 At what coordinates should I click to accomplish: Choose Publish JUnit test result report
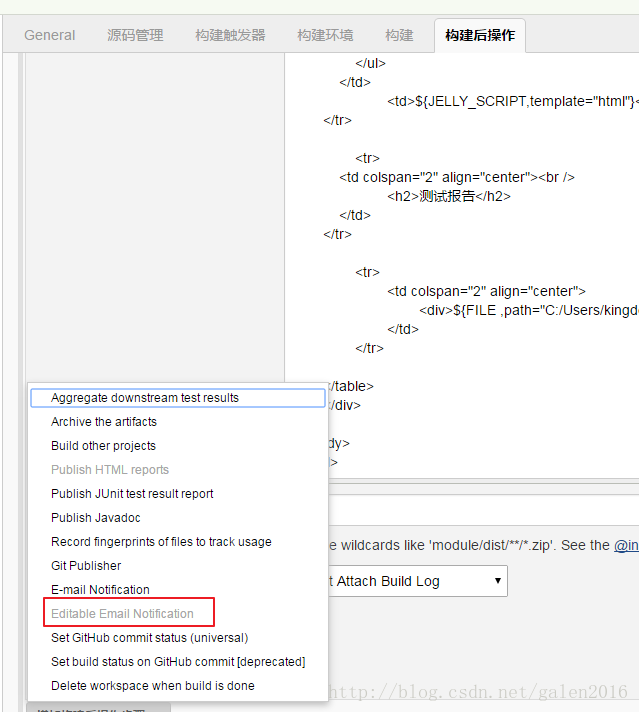(x=178, y=494)
